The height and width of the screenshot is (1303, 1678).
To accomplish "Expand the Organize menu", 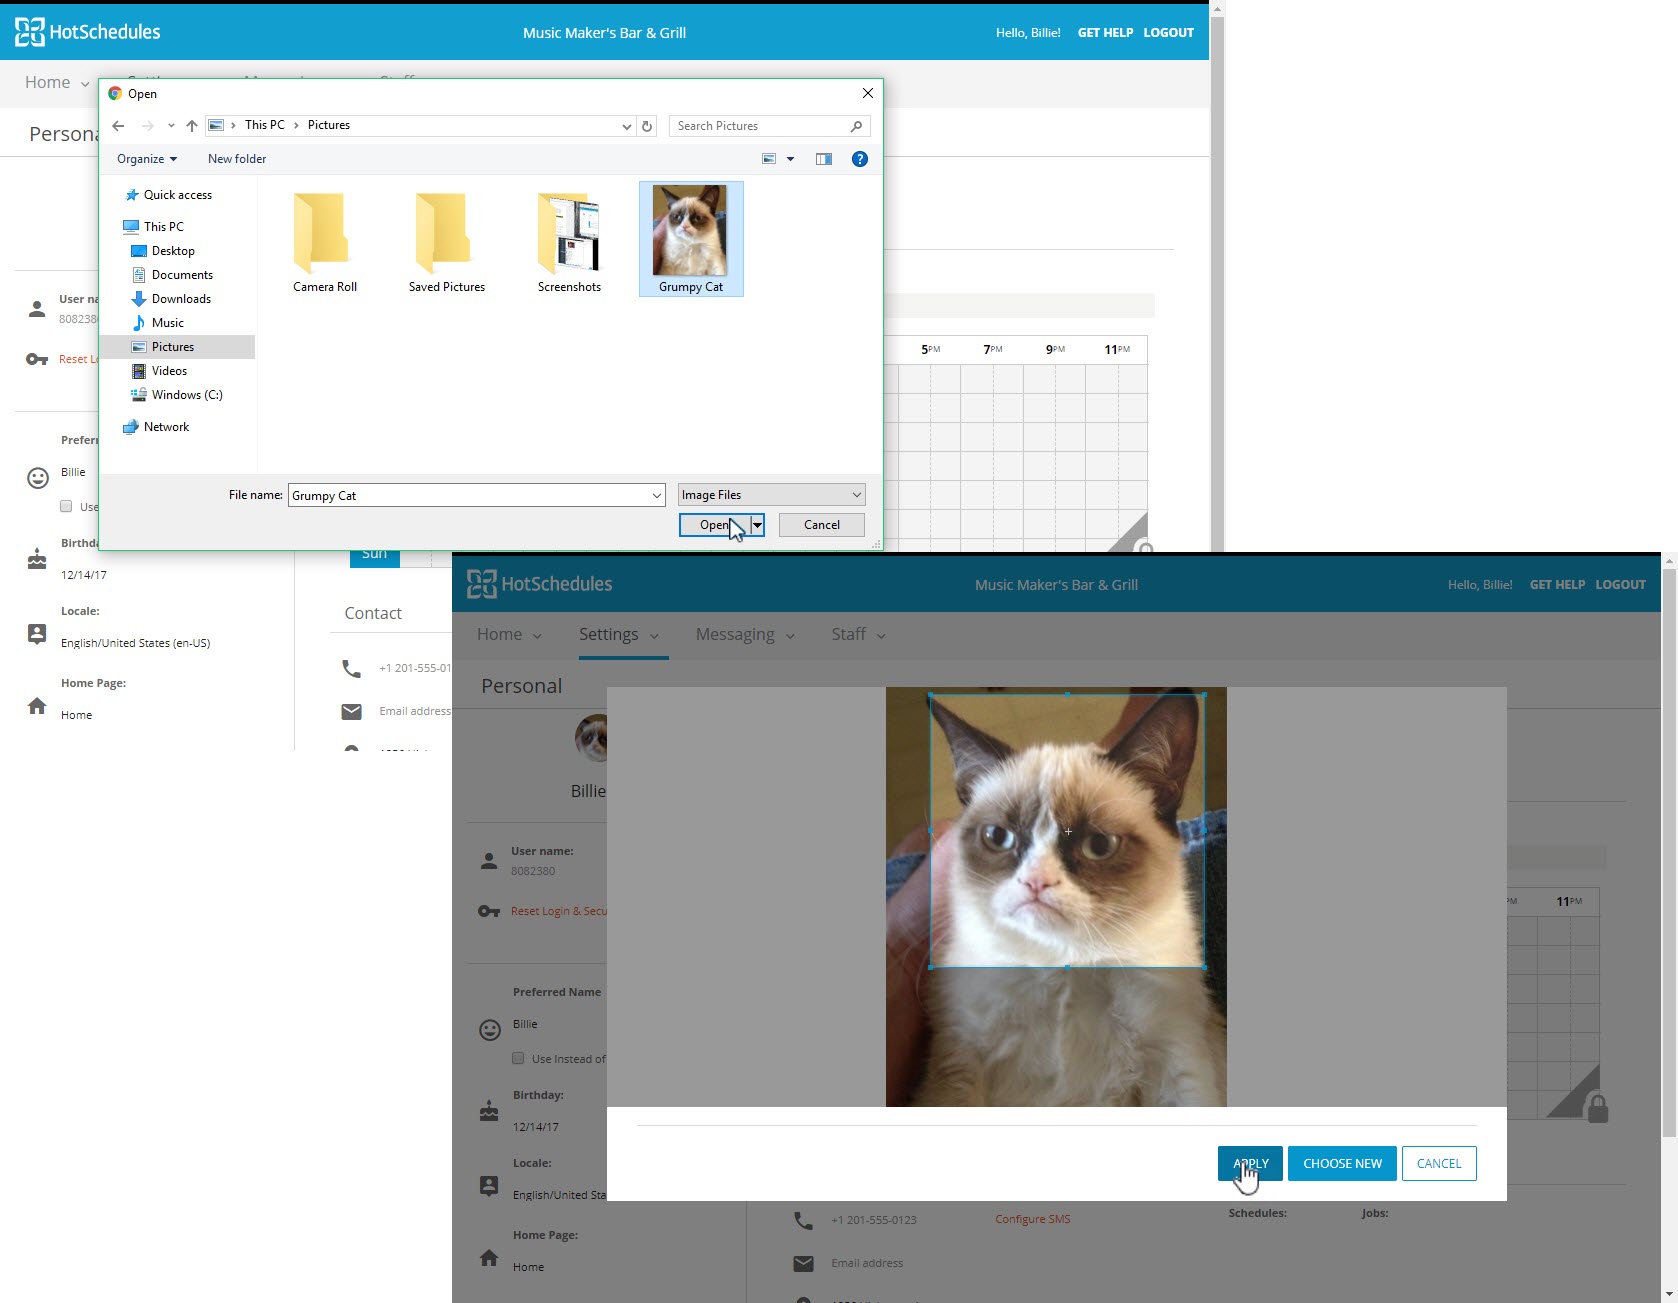I will coord(147,159).
